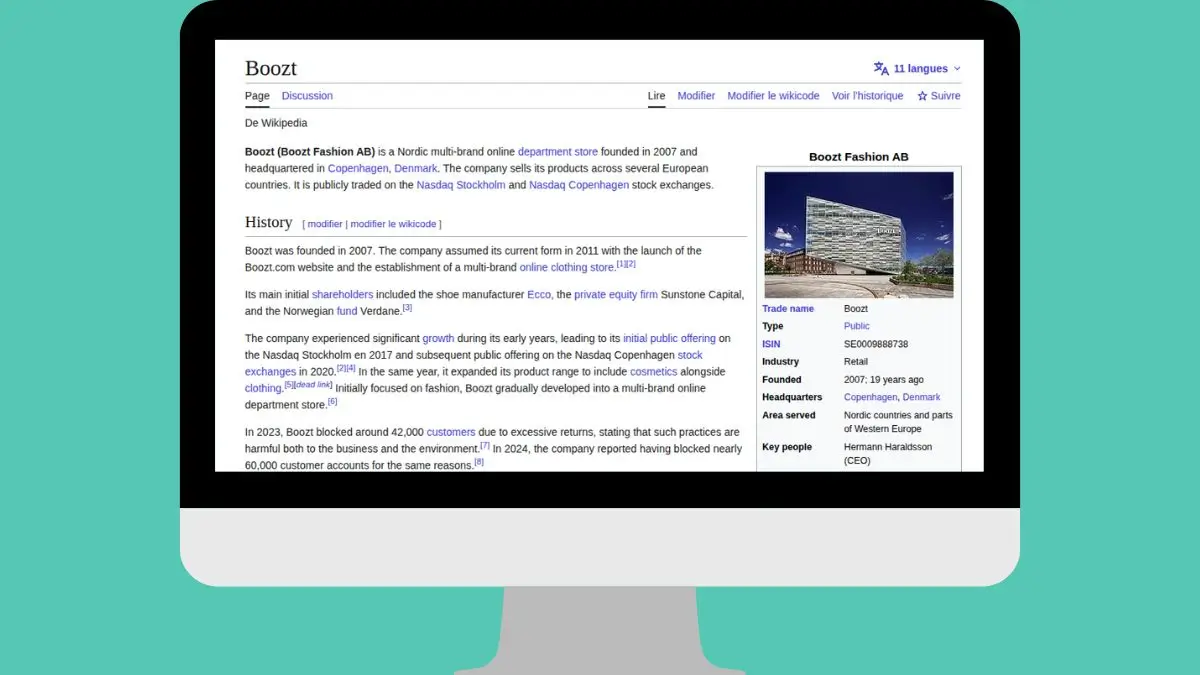1200x675 pixels.
Task: Open the initial public offering link
Action: [669, 339]
